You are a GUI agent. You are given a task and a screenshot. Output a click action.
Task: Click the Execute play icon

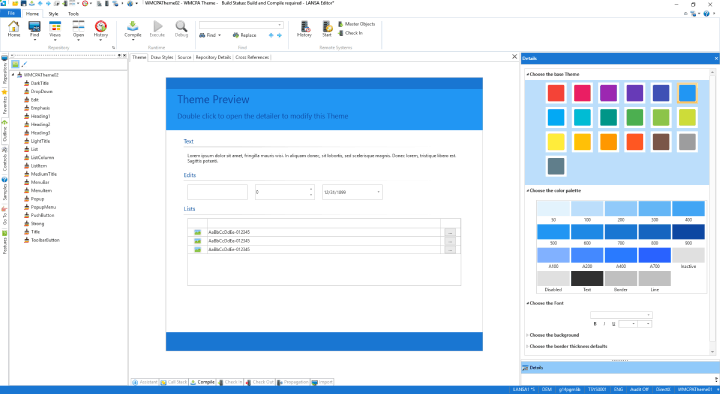(157, 29)
